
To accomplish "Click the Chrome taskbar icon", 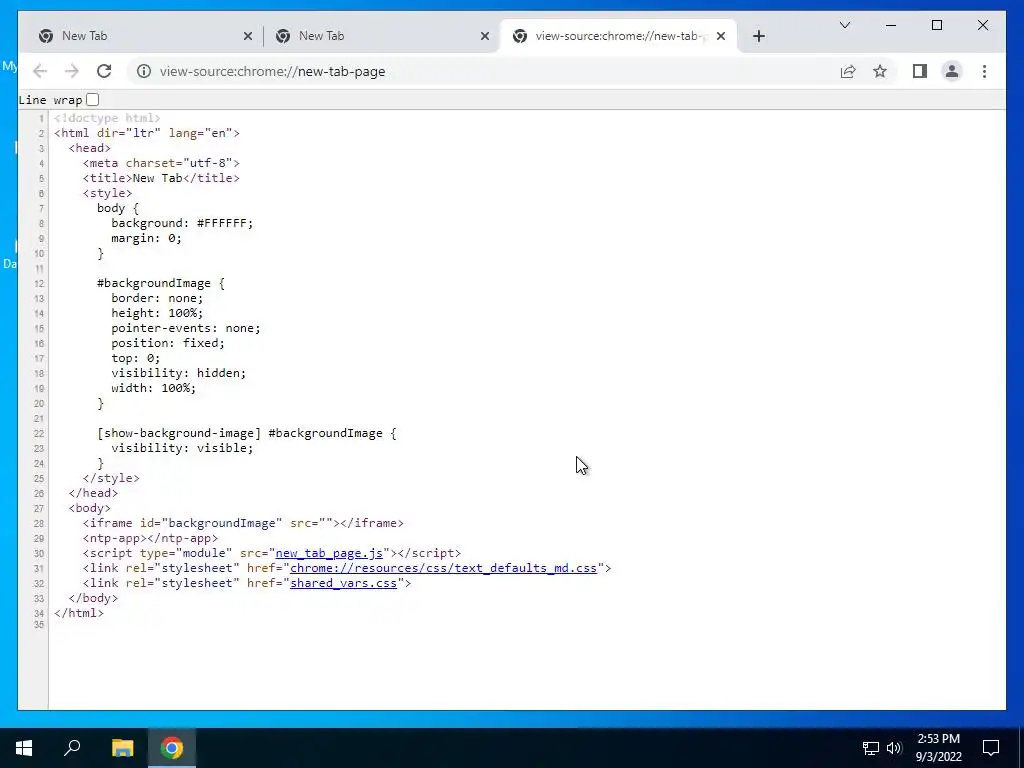I will coord(172,748).
